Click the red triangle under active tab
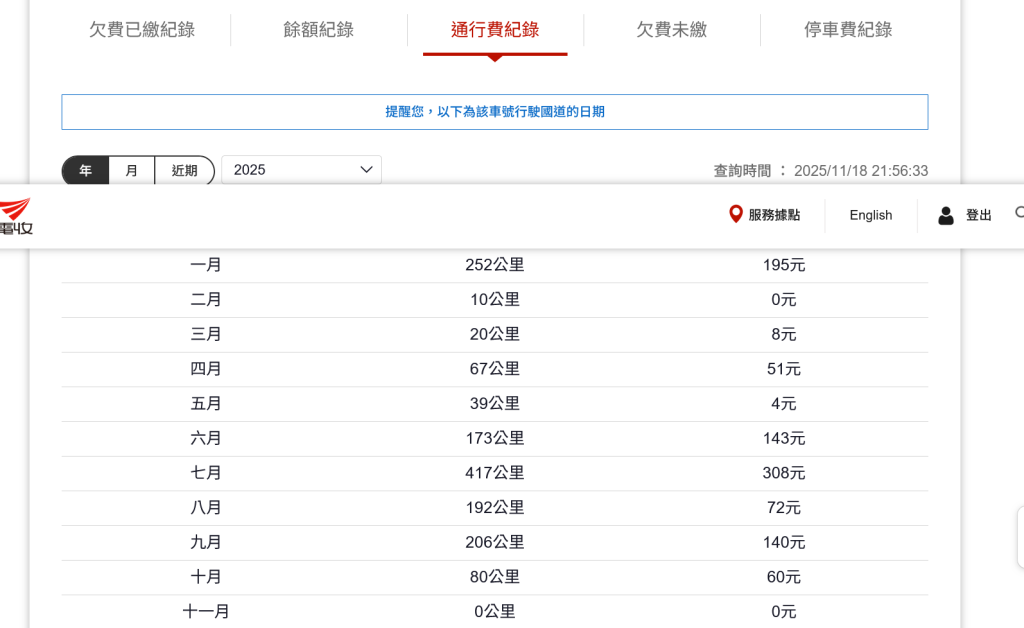Viewport: 1024px width, 628px height. coord(495,58)
